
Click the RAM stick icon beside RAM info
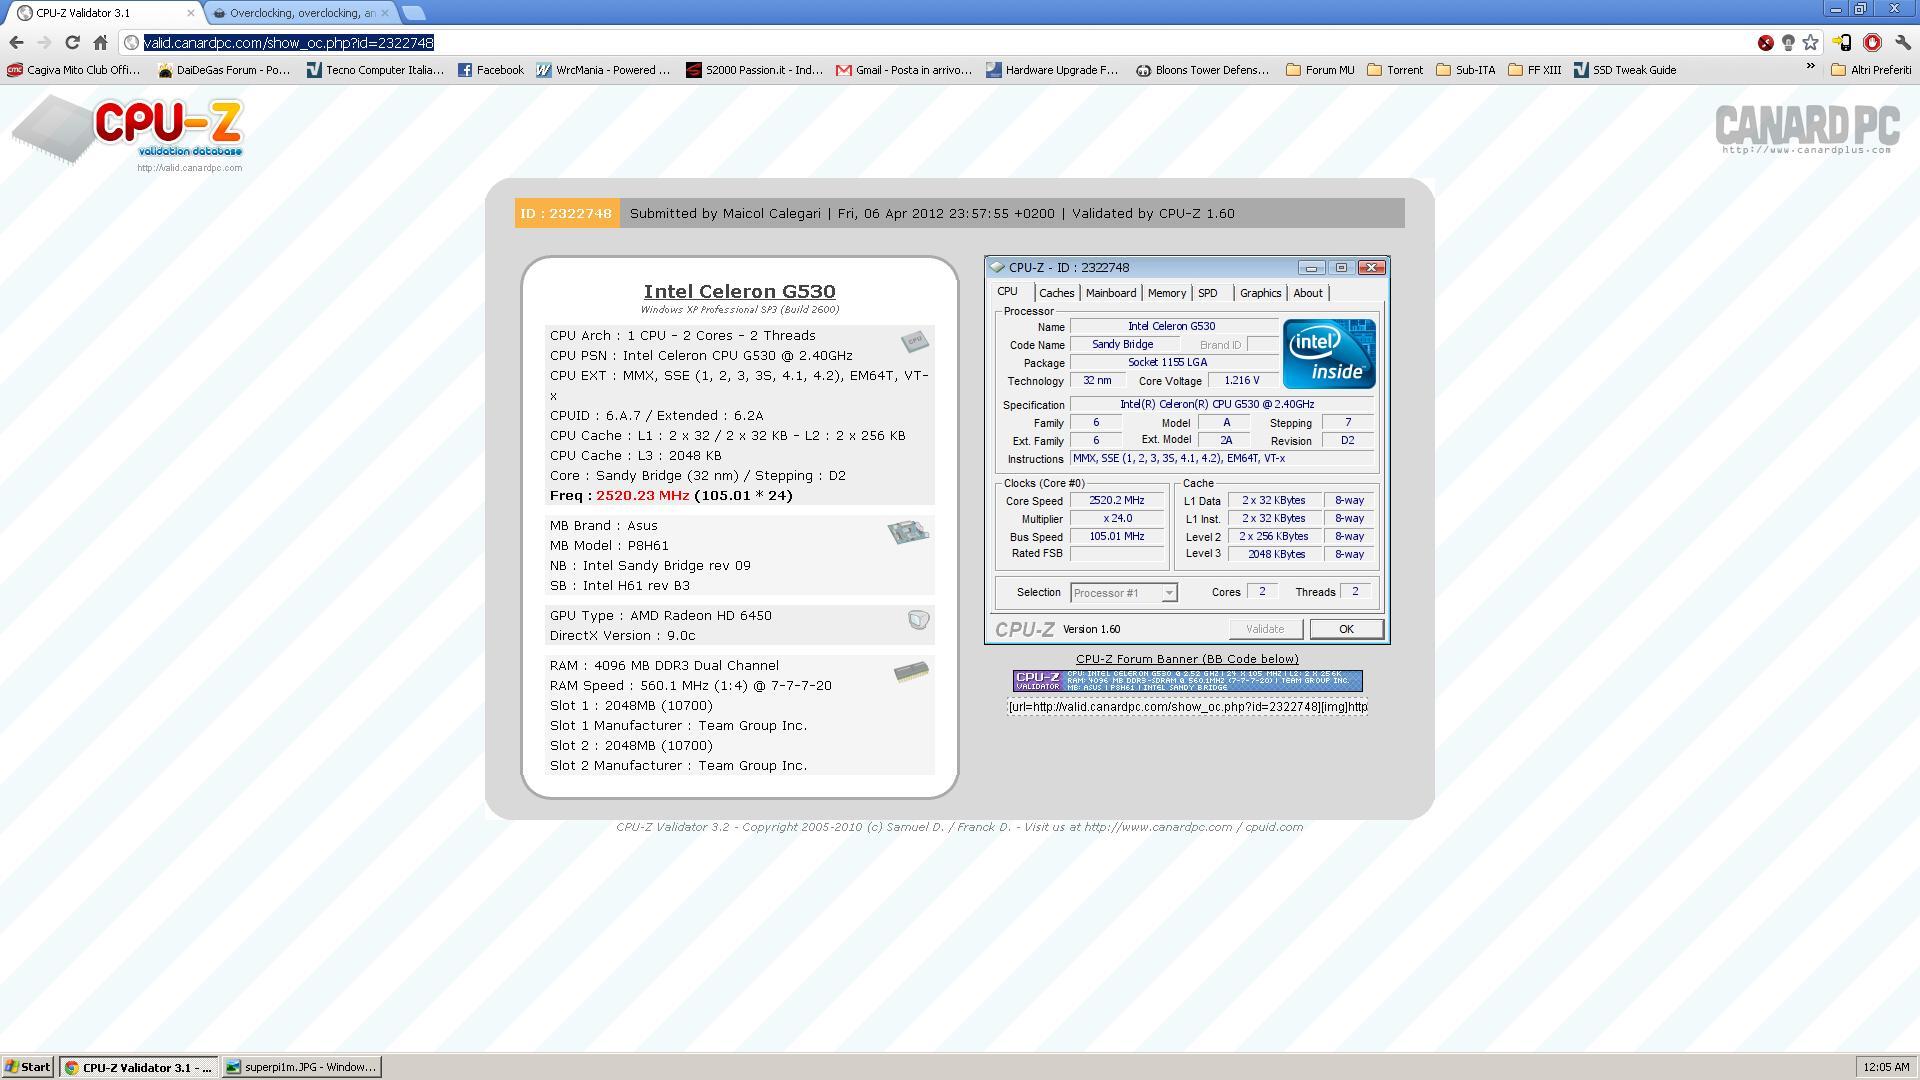click(911, 672)
